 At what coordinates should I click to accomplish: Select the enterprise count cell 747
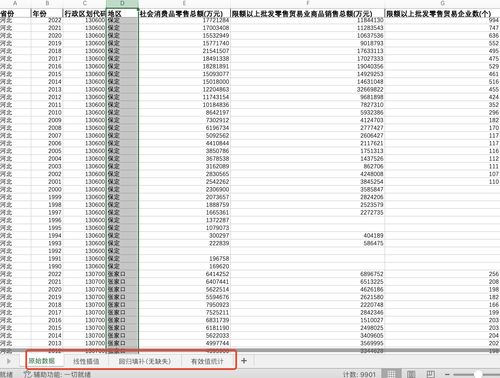(x=442, y=28)
